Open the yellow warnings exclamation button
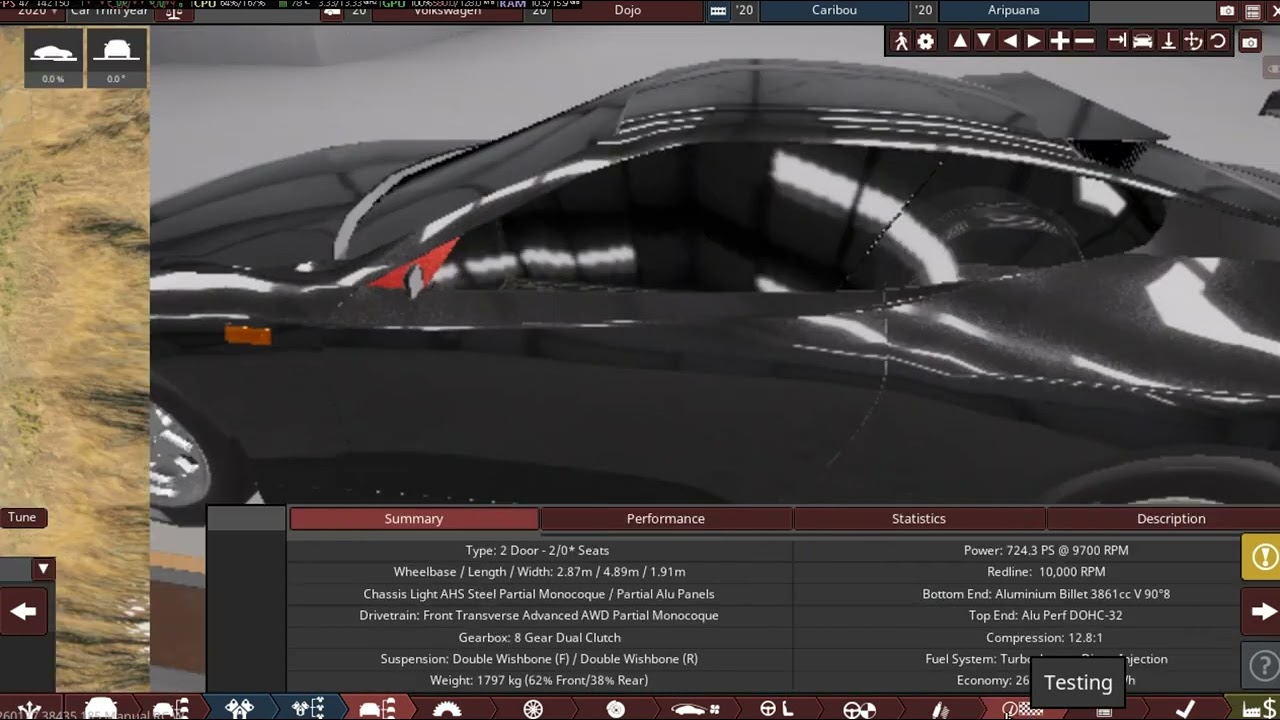 coord(1261,557)
